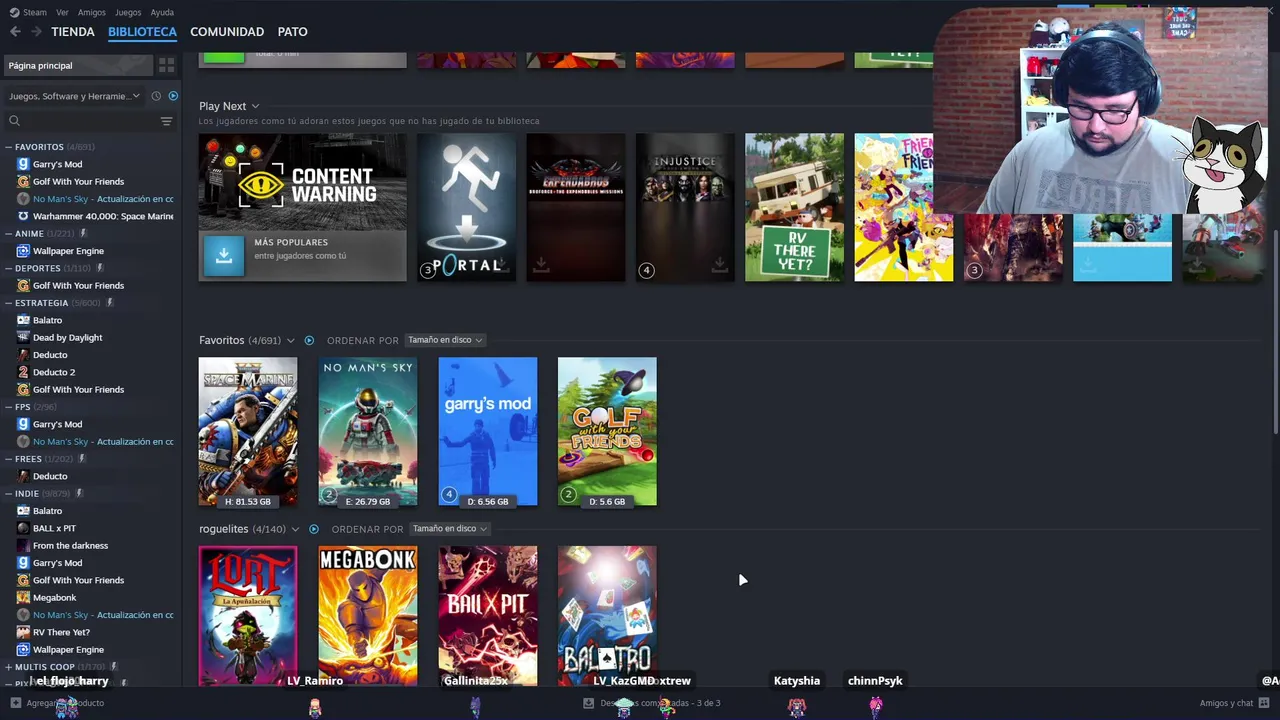Collapse the FPS category in sidebar
The width and height of the screenshot is (1280, 720).
tap(8, 407)
